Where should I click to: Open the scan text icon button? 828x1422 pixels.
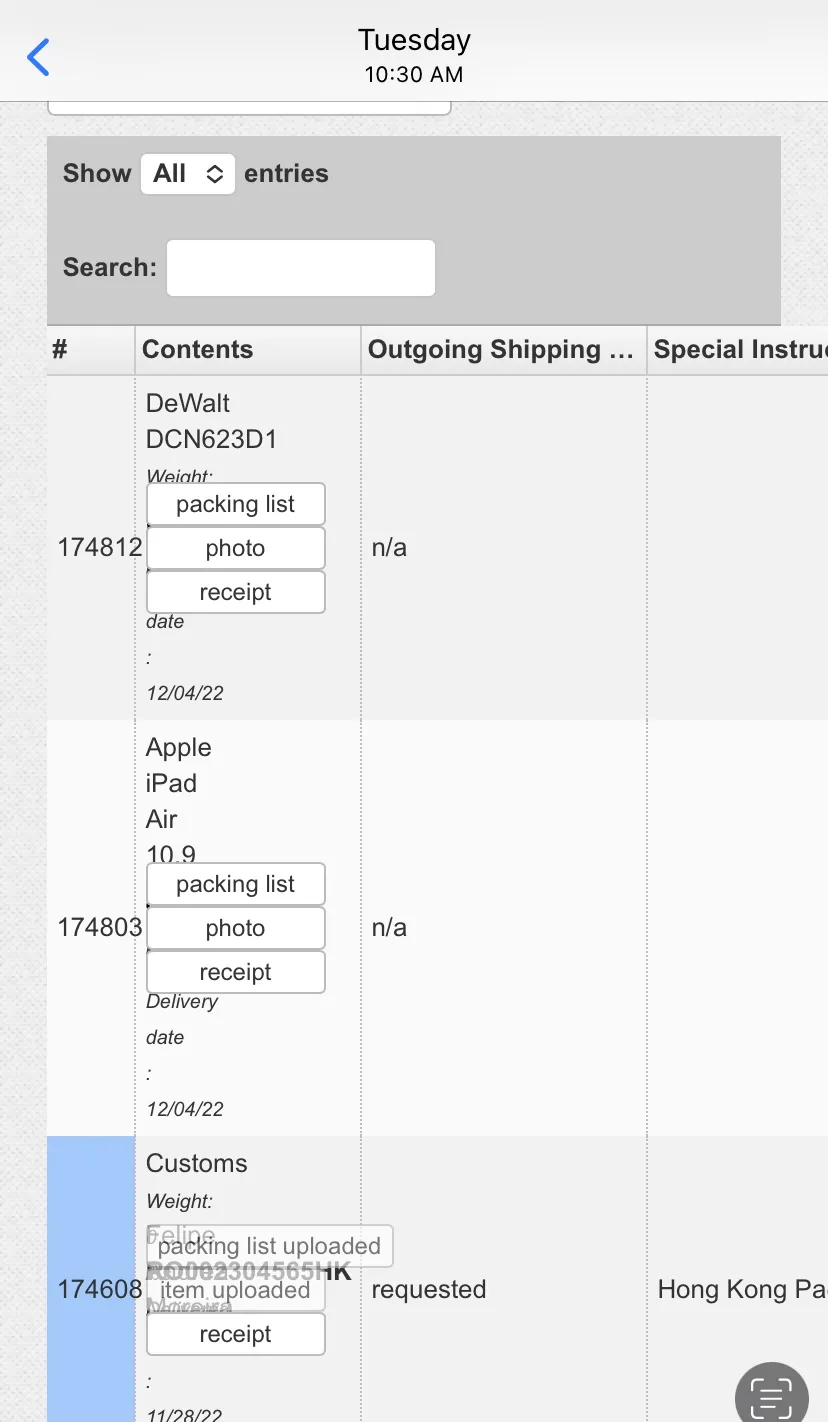click(771, 1394)
